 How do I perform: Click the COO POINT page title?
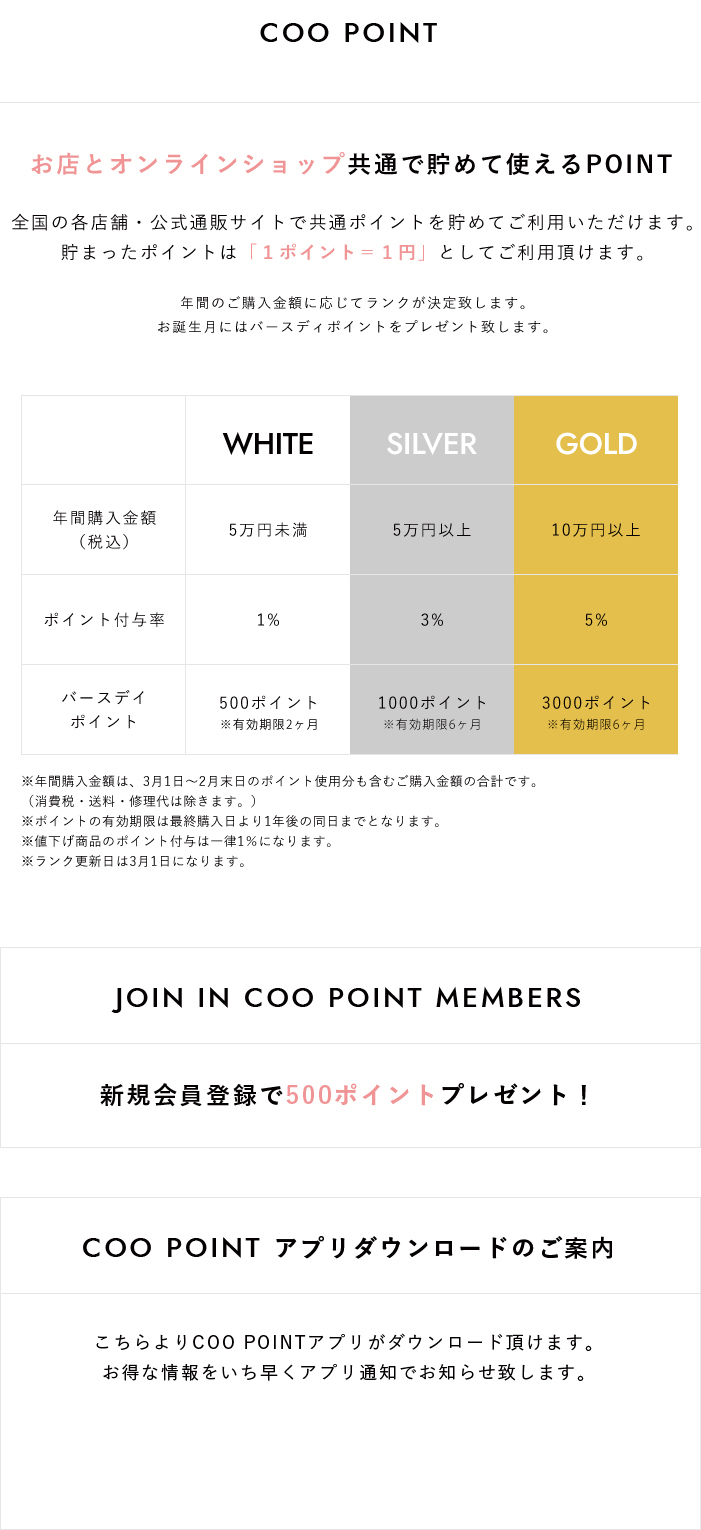point(349,33)
